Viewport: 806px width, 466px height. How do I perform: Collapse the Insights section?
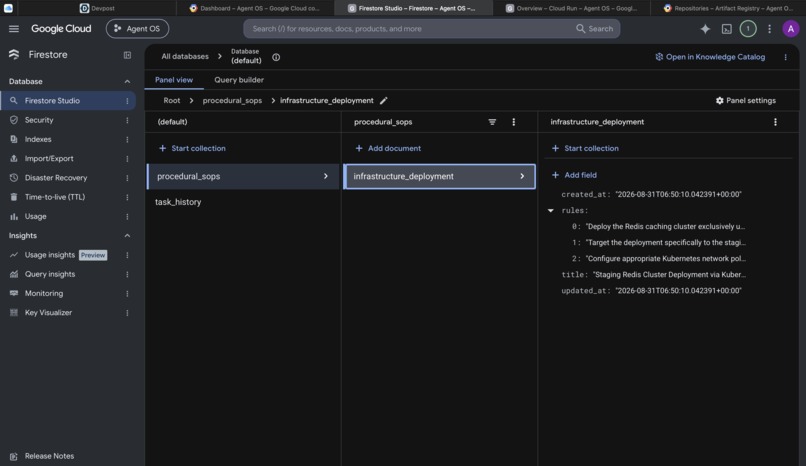pyautogui.click(x=127, y=235)
